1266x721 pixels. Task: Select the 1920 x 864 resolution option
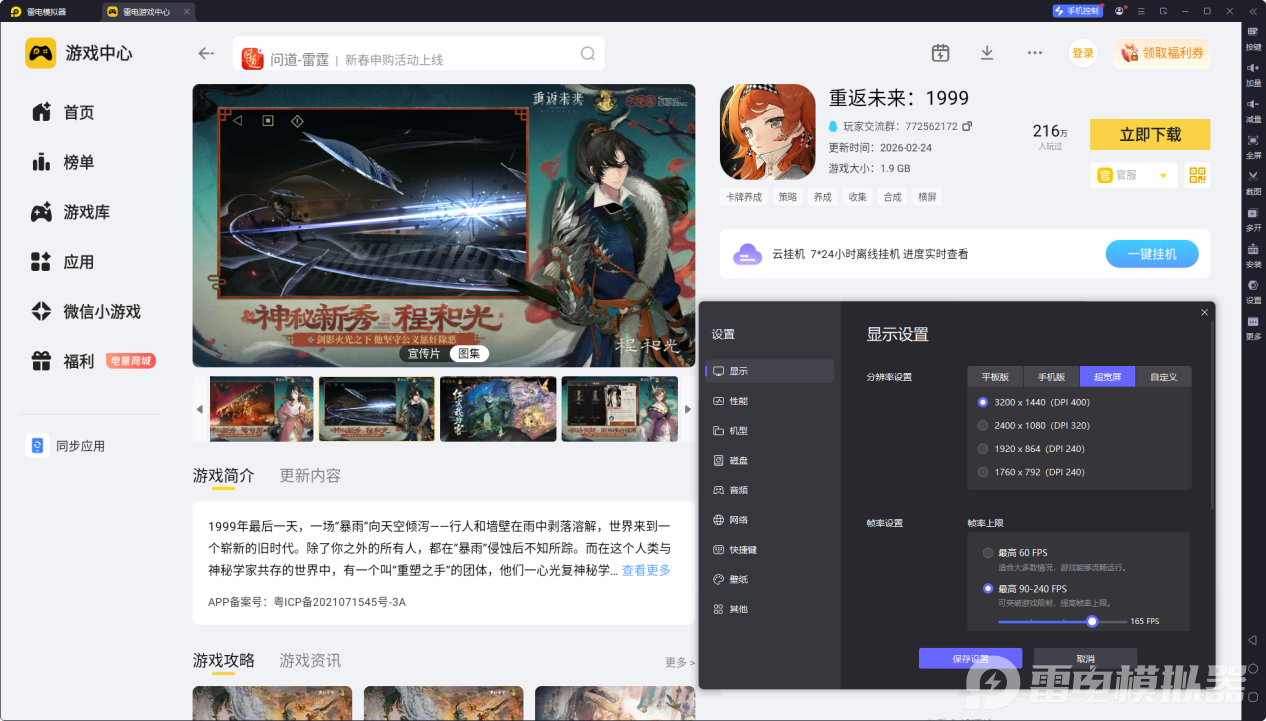tap(983, 449)
